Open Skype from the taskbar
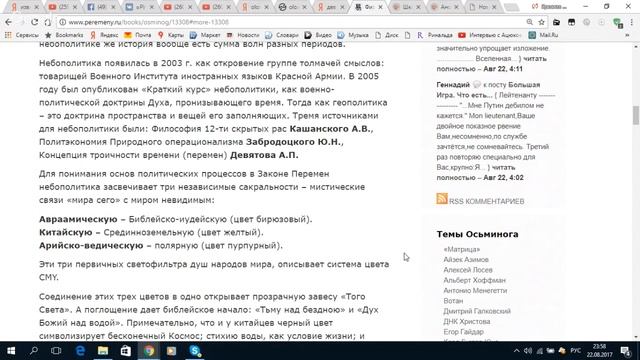640x360 pixels. coord(195,351)
